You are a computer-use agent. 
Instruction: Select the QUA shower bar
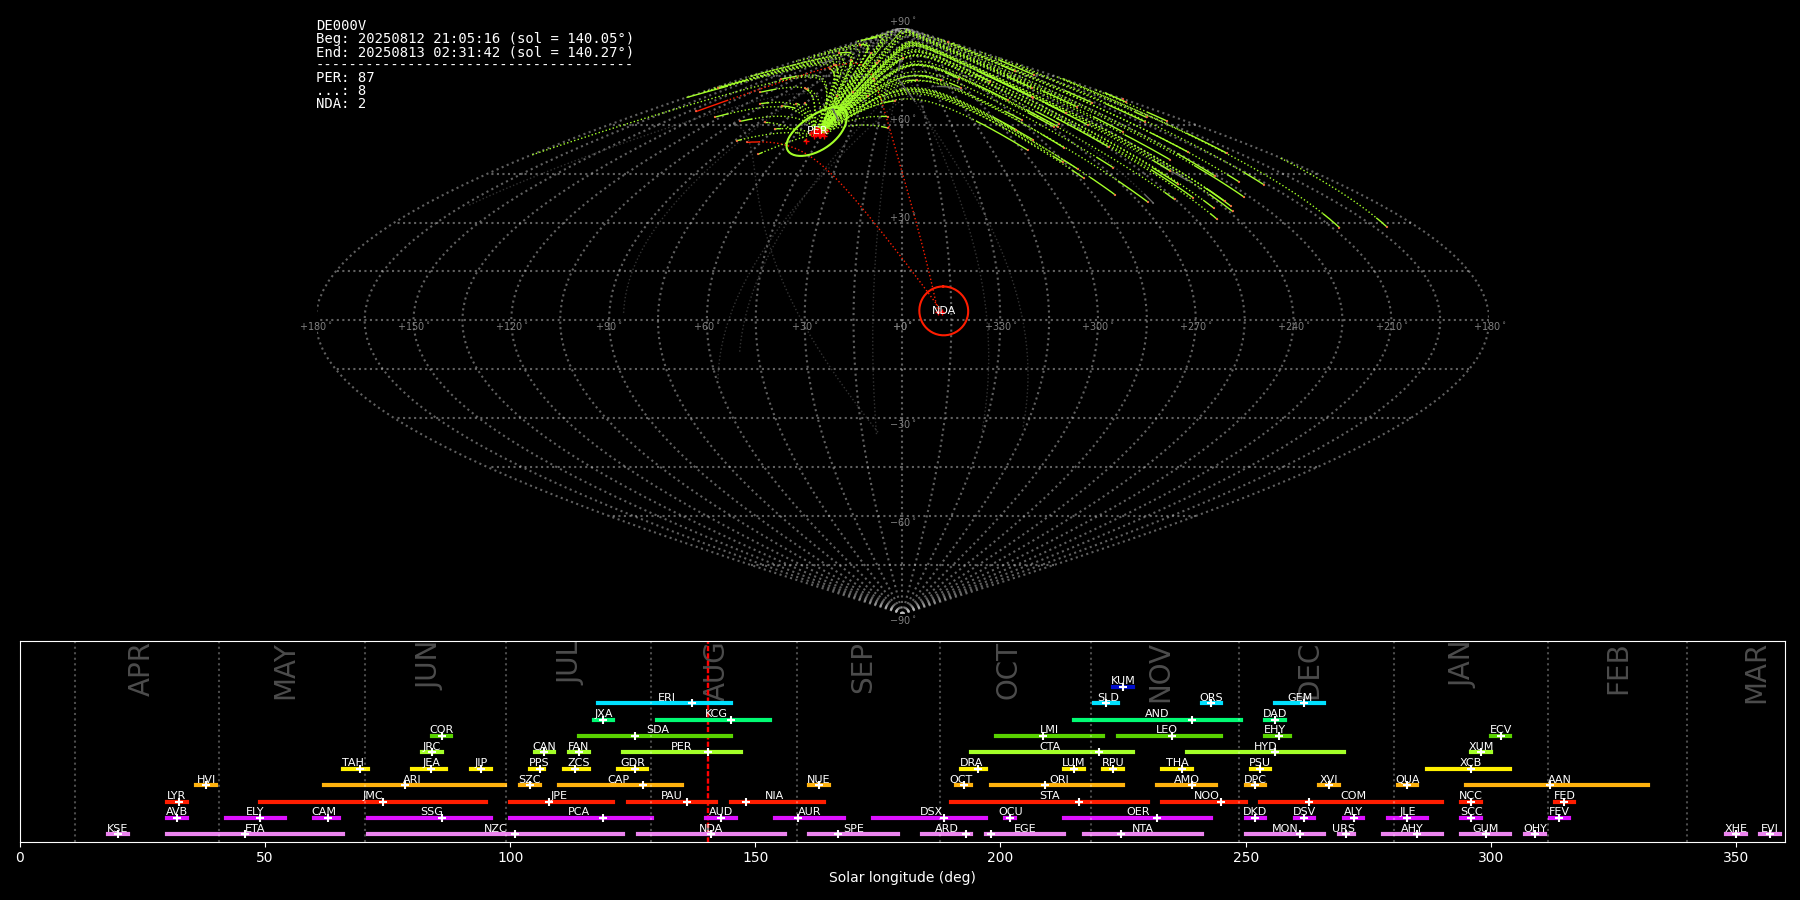1407,785
